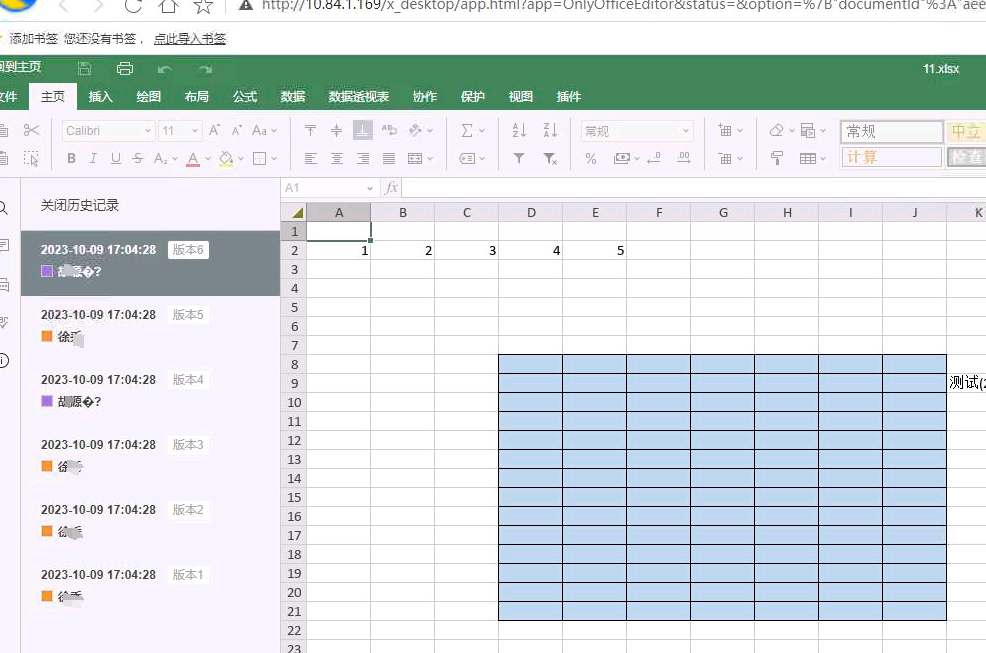Open About info icon in left sidebar
The height and width of the screenshot is (653, 986).
[x=4, y=360]
